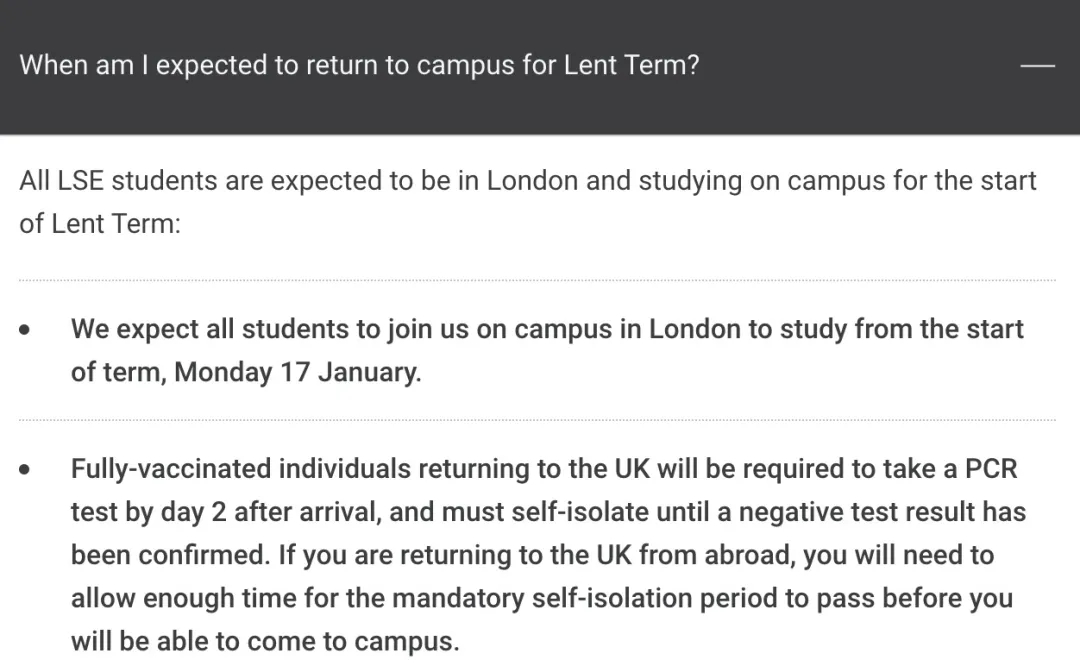The height and width of the screenshot is (666, 1080).
Task: Click the dotted divider above the second bullet
Action: click(x=537, y=420)
